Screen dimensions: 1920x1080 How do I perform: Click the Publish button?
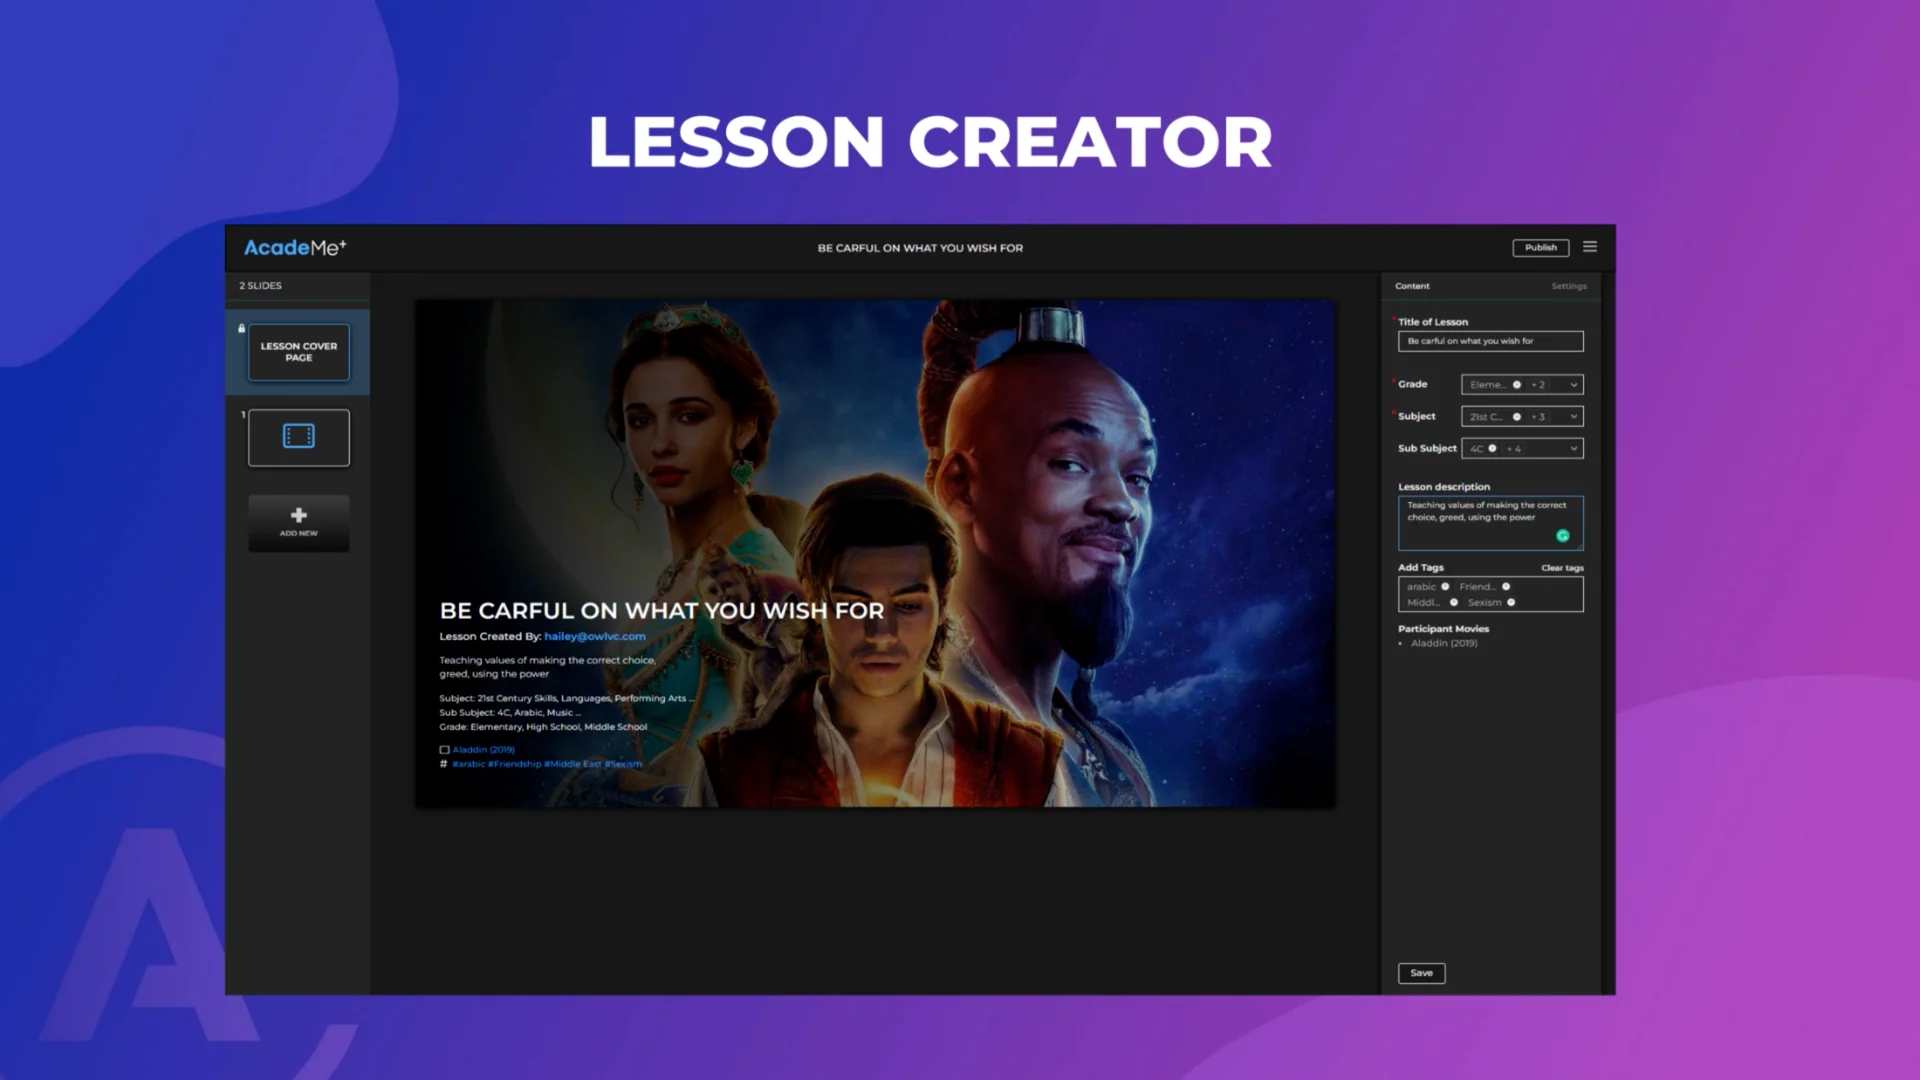[1541, 247]
